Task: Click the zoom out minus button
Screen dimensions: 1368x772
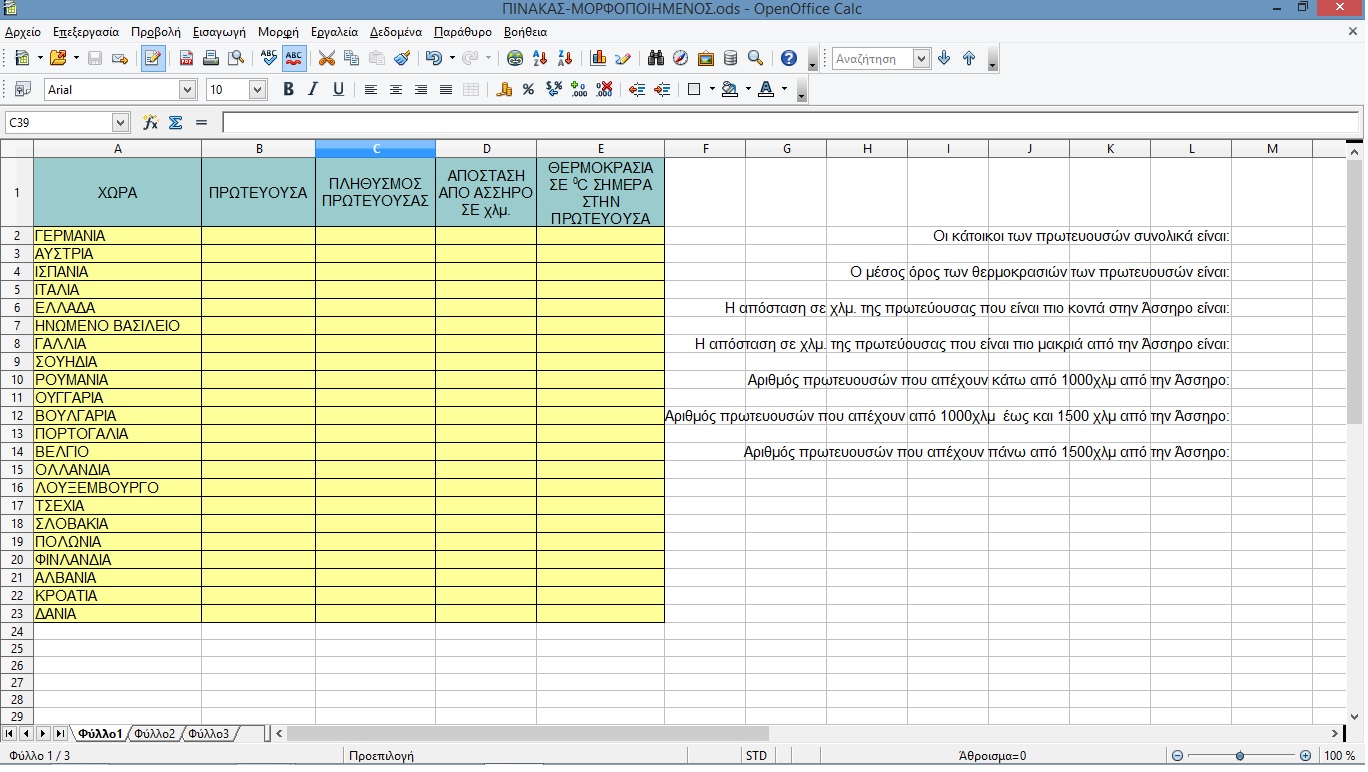Action: (1177, 756)
